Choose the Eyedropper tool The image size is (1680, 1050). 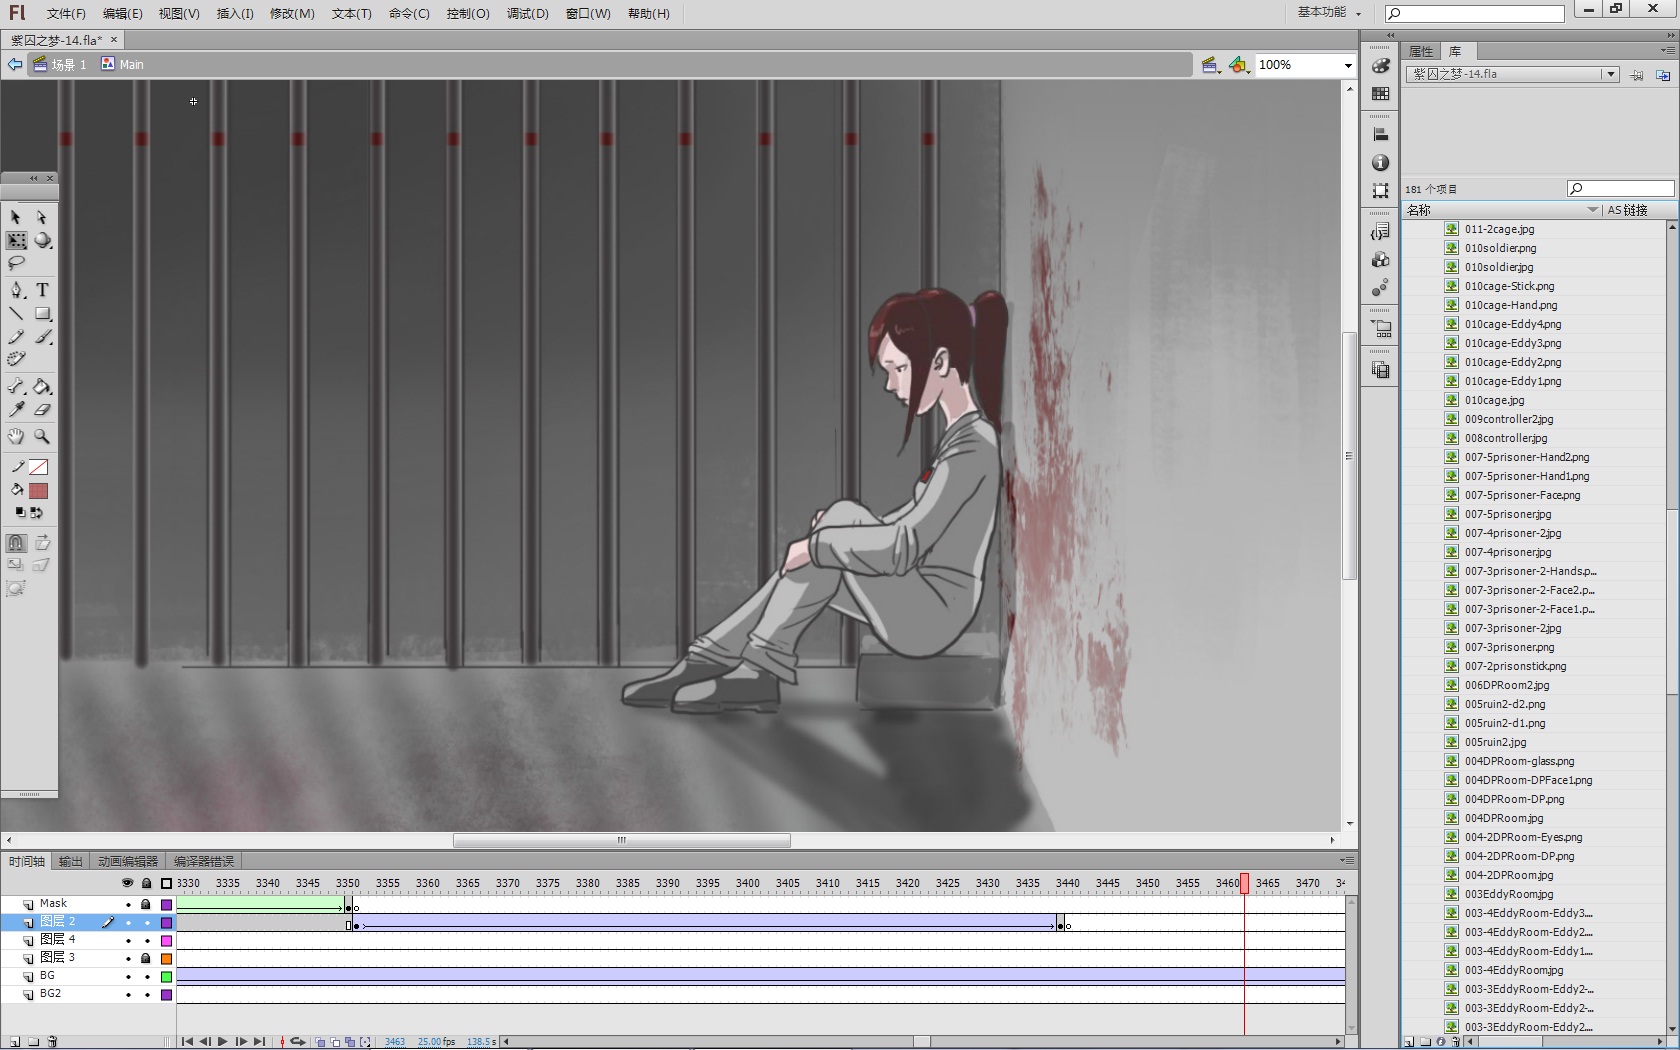tap(16, 410)
